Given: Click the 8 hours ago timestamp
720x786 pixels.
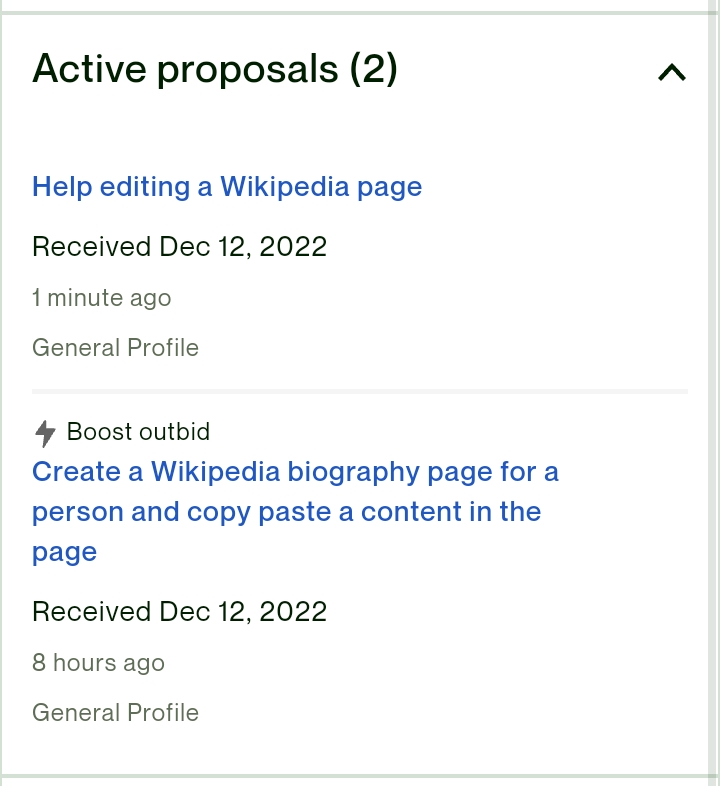Looking at the screenshot, I should coord(98,663).
